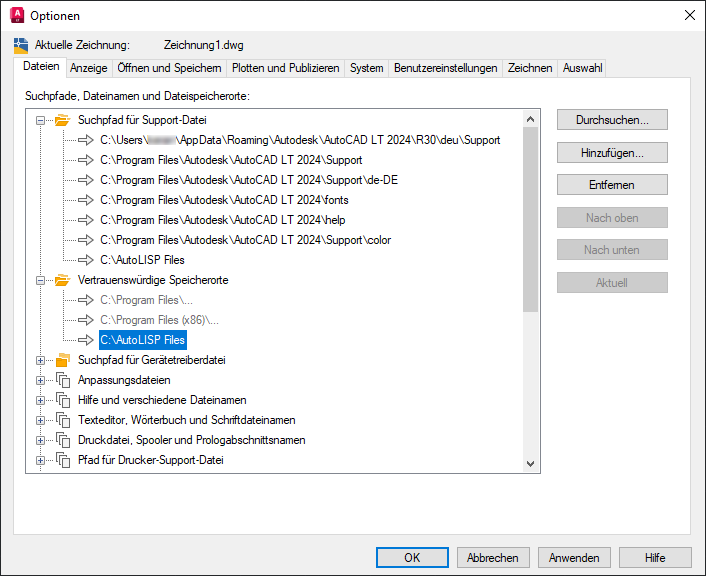706x576 pixels.
Task: Select the grayed C:\Program Files (x86)\... entry
Action: click(159, 320)
